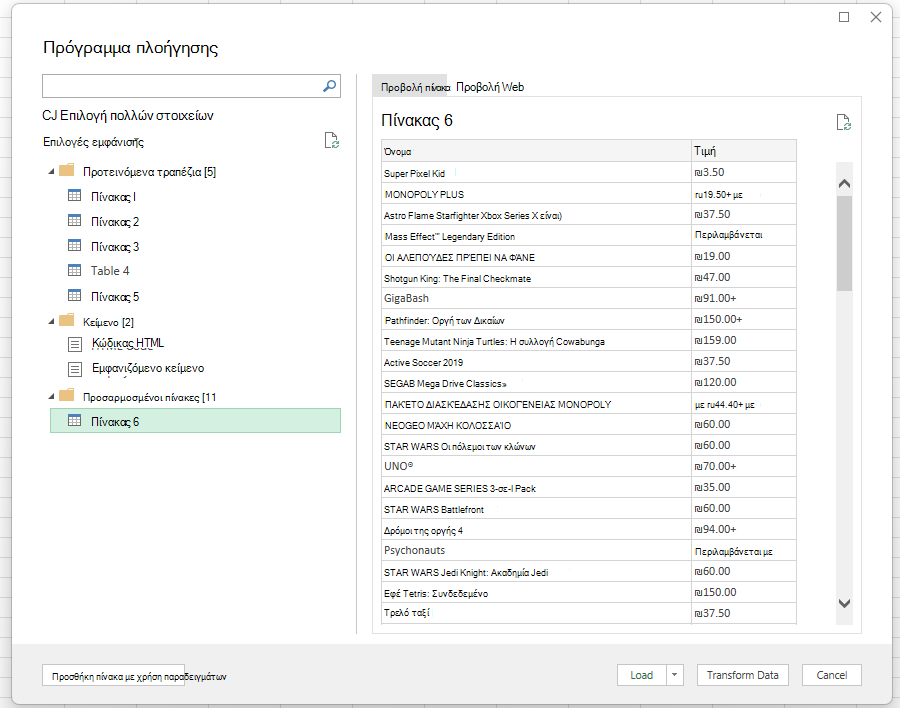The height and width of the screenshot is (708, 900).
Task: Click the ₪159.00 price cell
Action: click(x=744, y=341)
